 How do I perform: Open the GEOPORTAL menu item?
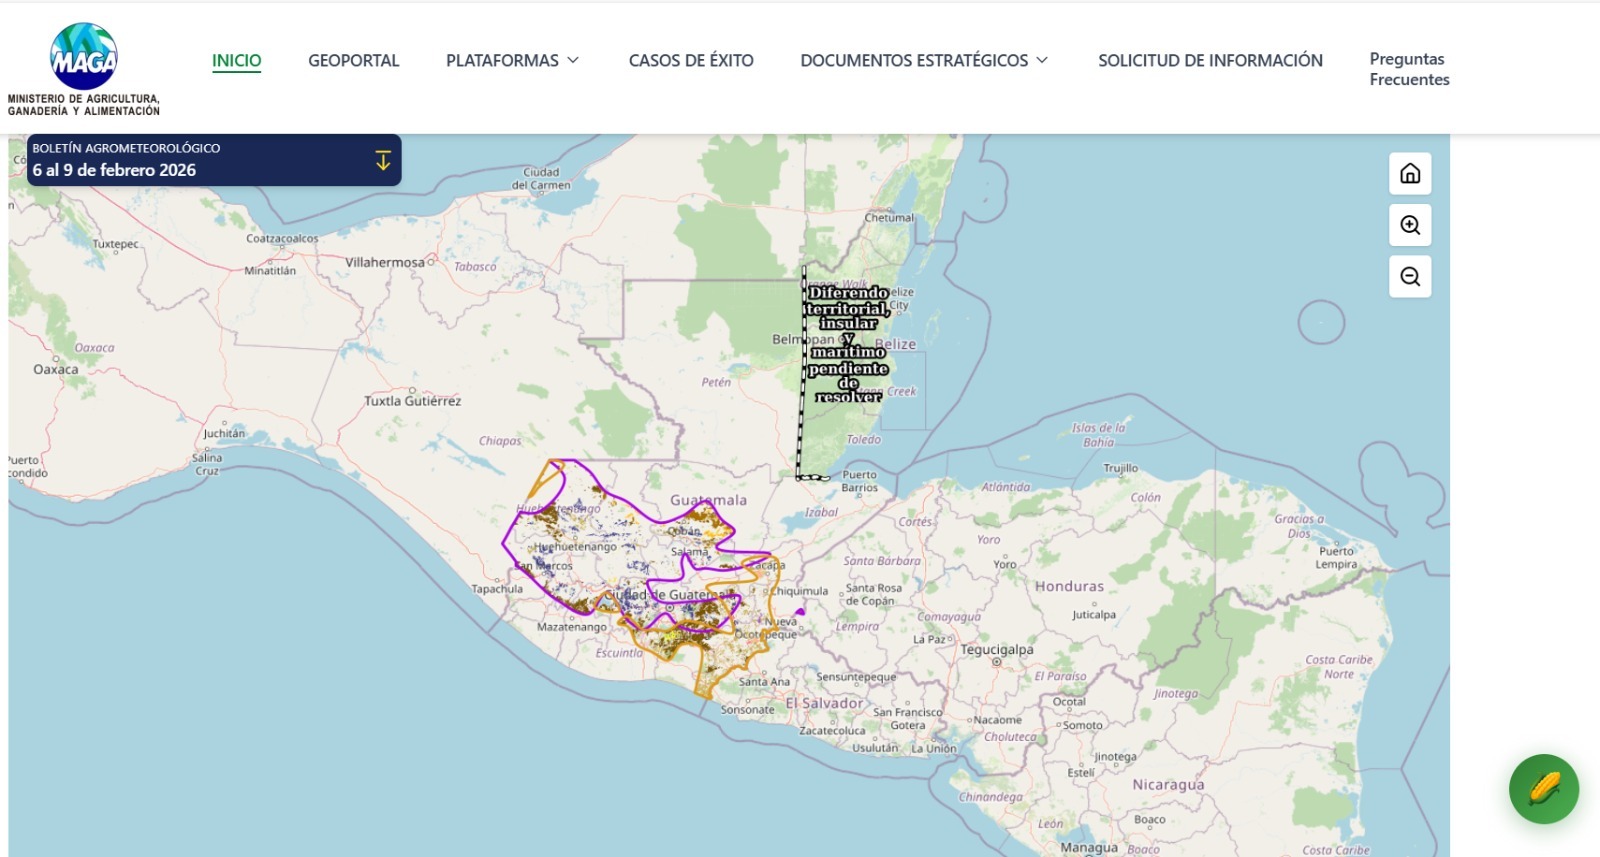(x=353, y=61)
